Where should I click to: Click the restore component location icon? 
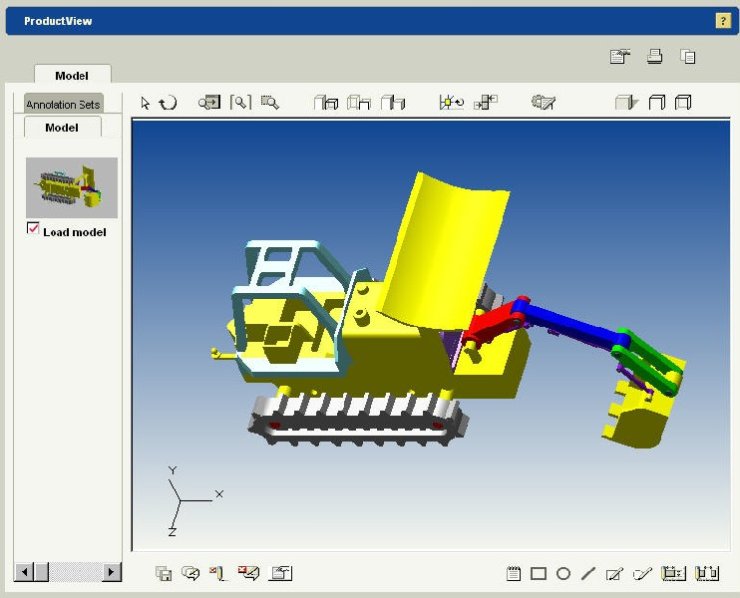click(486, 102)
